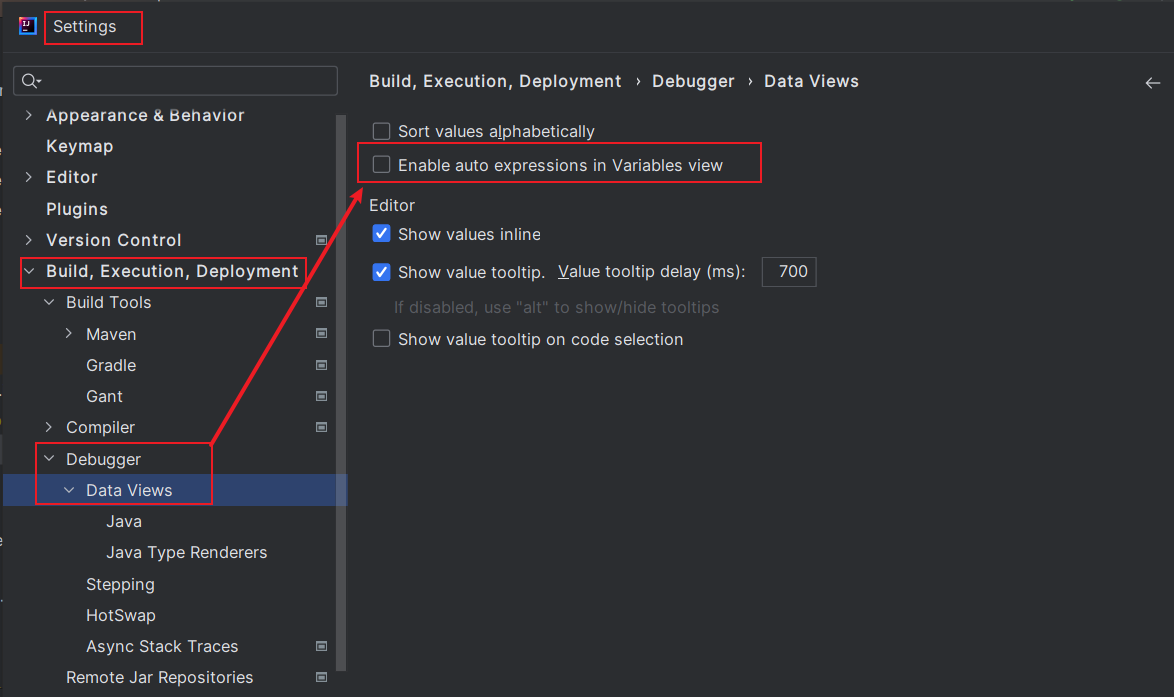This screenshot has width=1174, height=697.
Task: Click the back arrow navigation icon
Action: click(x=1152, y=83)
